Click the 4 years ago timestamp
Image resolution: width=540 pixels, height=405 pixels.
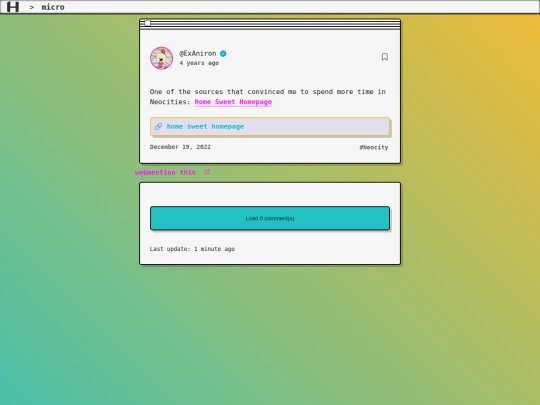[199, 63]
